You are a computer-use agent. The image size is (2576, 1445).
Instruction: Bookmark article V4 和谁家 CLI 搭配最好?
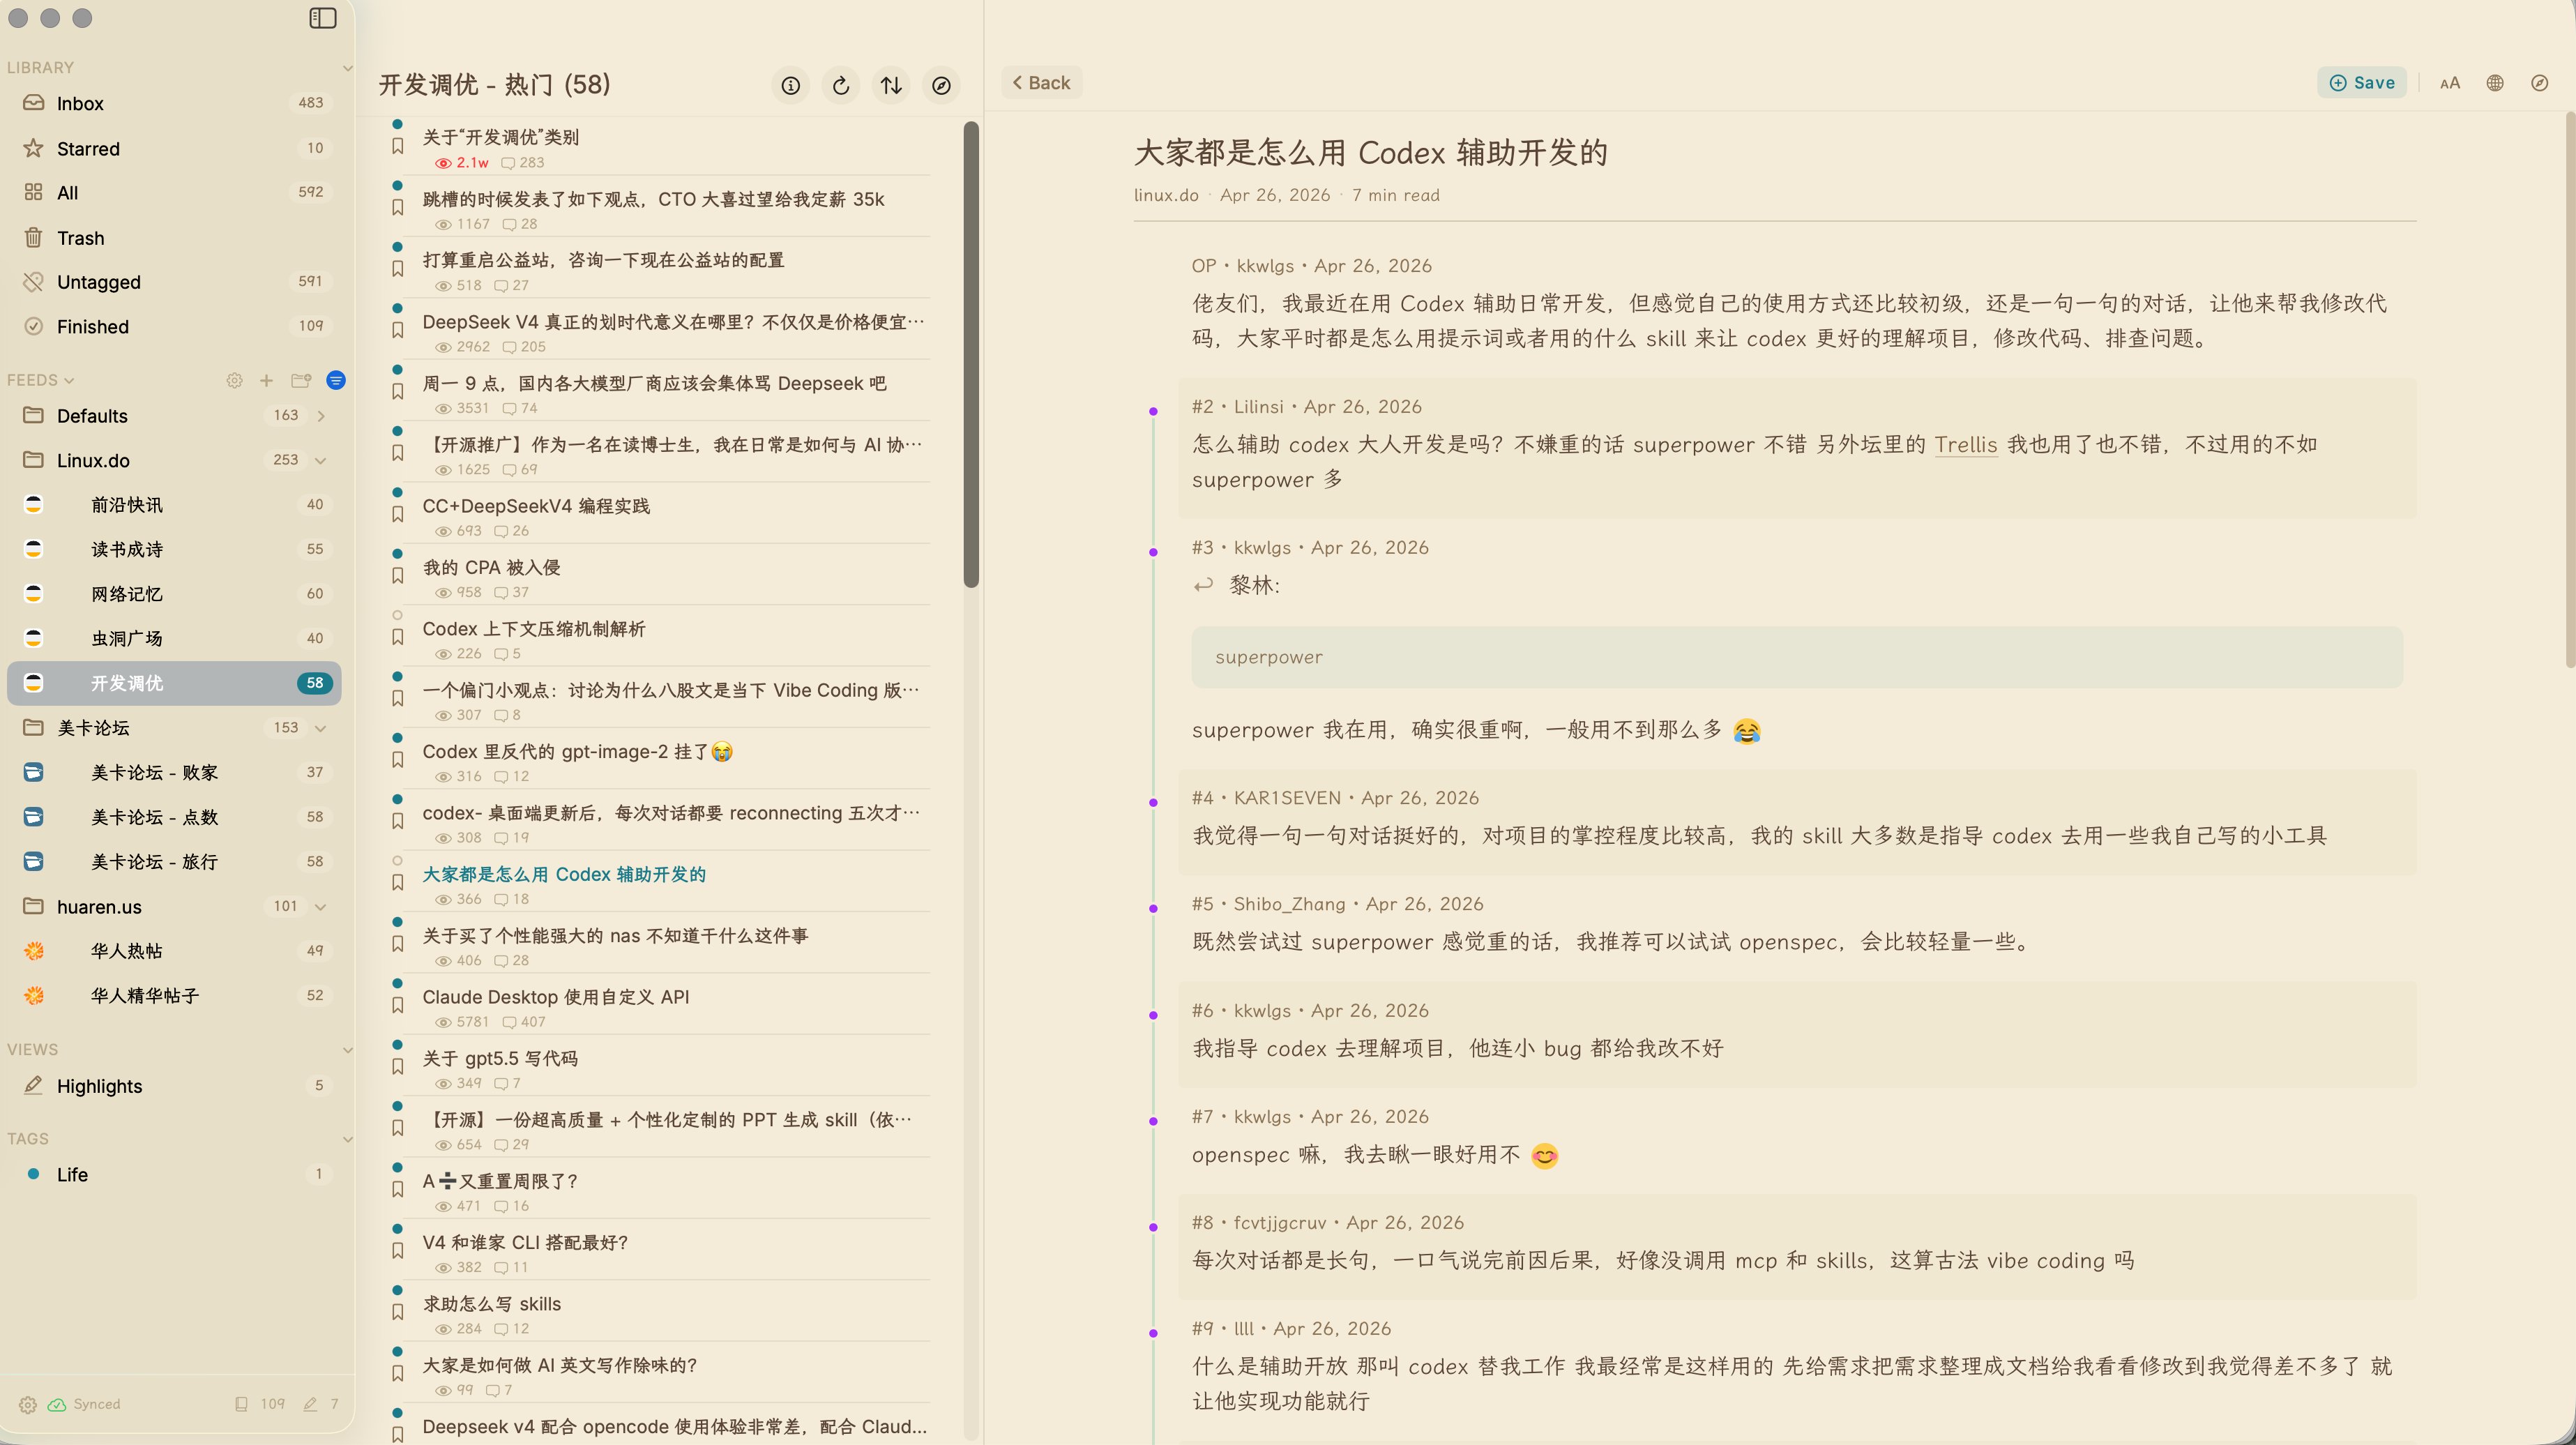(397, 1251)
